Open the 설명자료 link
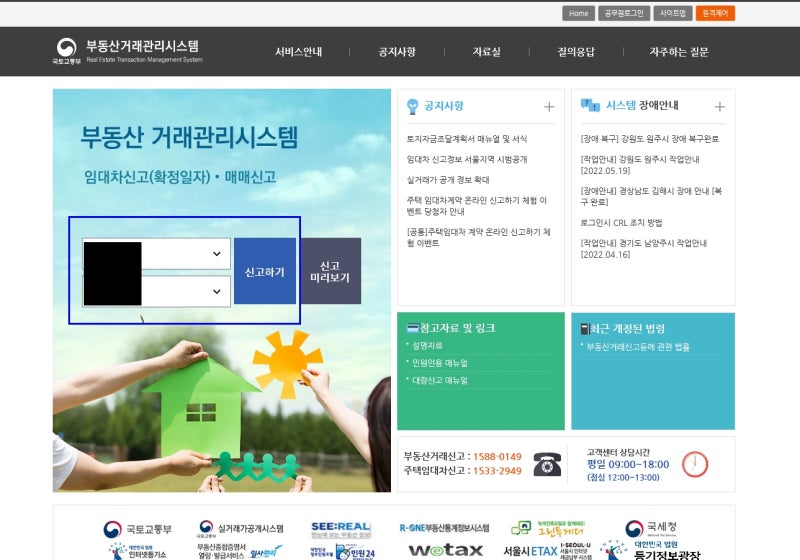 point(427,346)
